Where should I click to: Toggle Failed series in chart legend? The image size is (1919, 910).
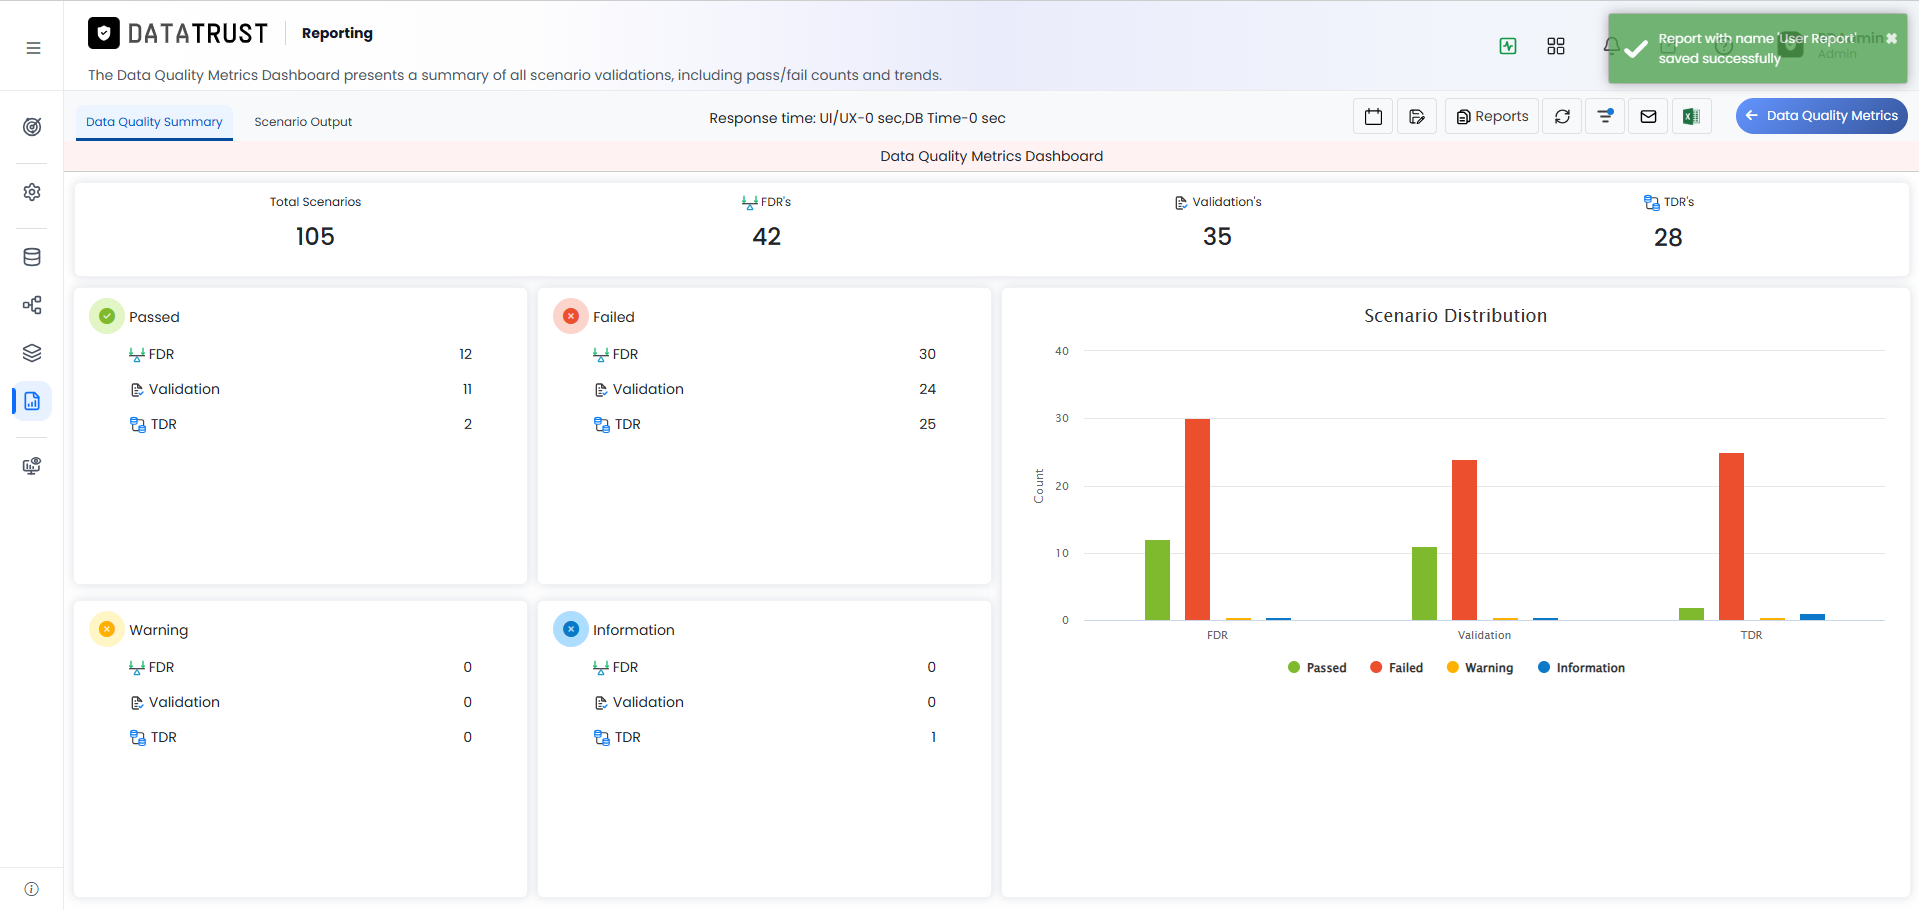pos(1396,668)
